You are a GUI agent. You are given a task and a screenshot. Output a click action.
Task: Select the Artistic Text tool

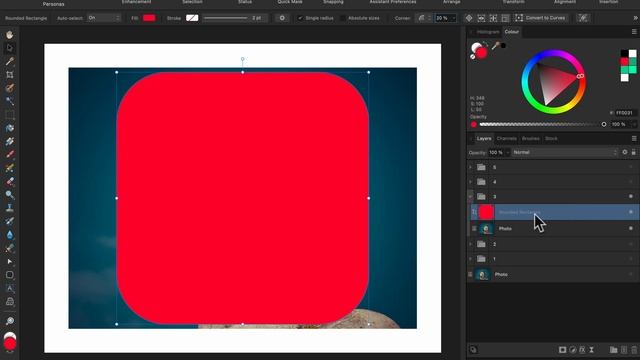pyautogui.click(x=10, y=288)
